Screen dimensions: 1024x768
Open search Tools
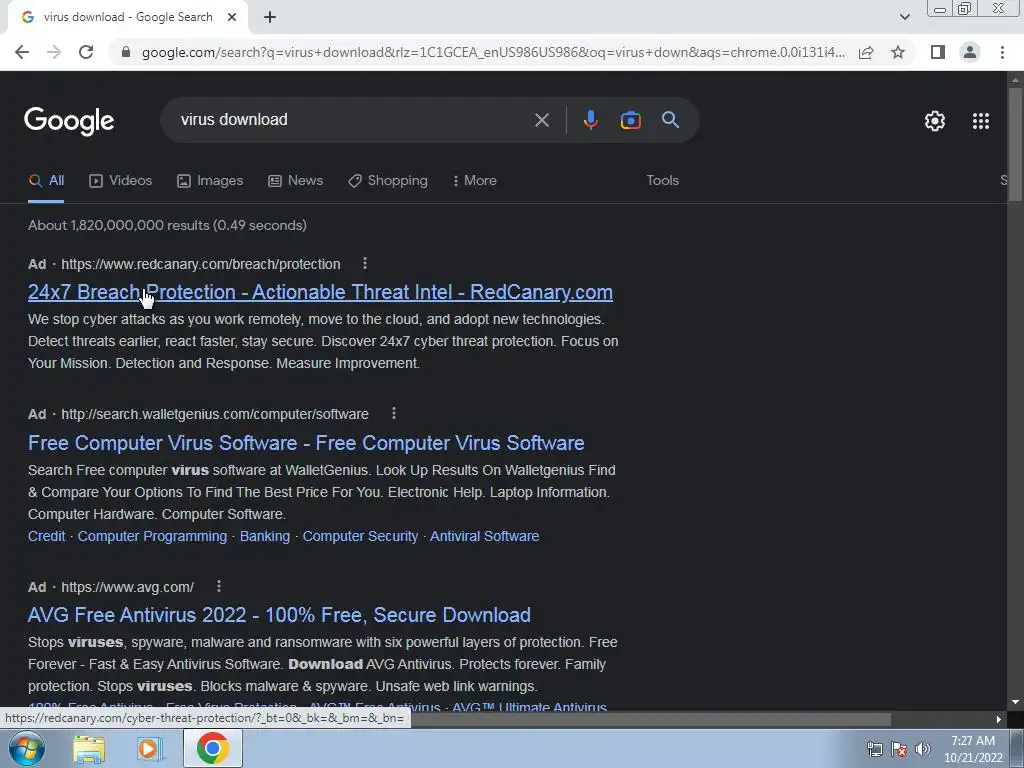(662, 180)
